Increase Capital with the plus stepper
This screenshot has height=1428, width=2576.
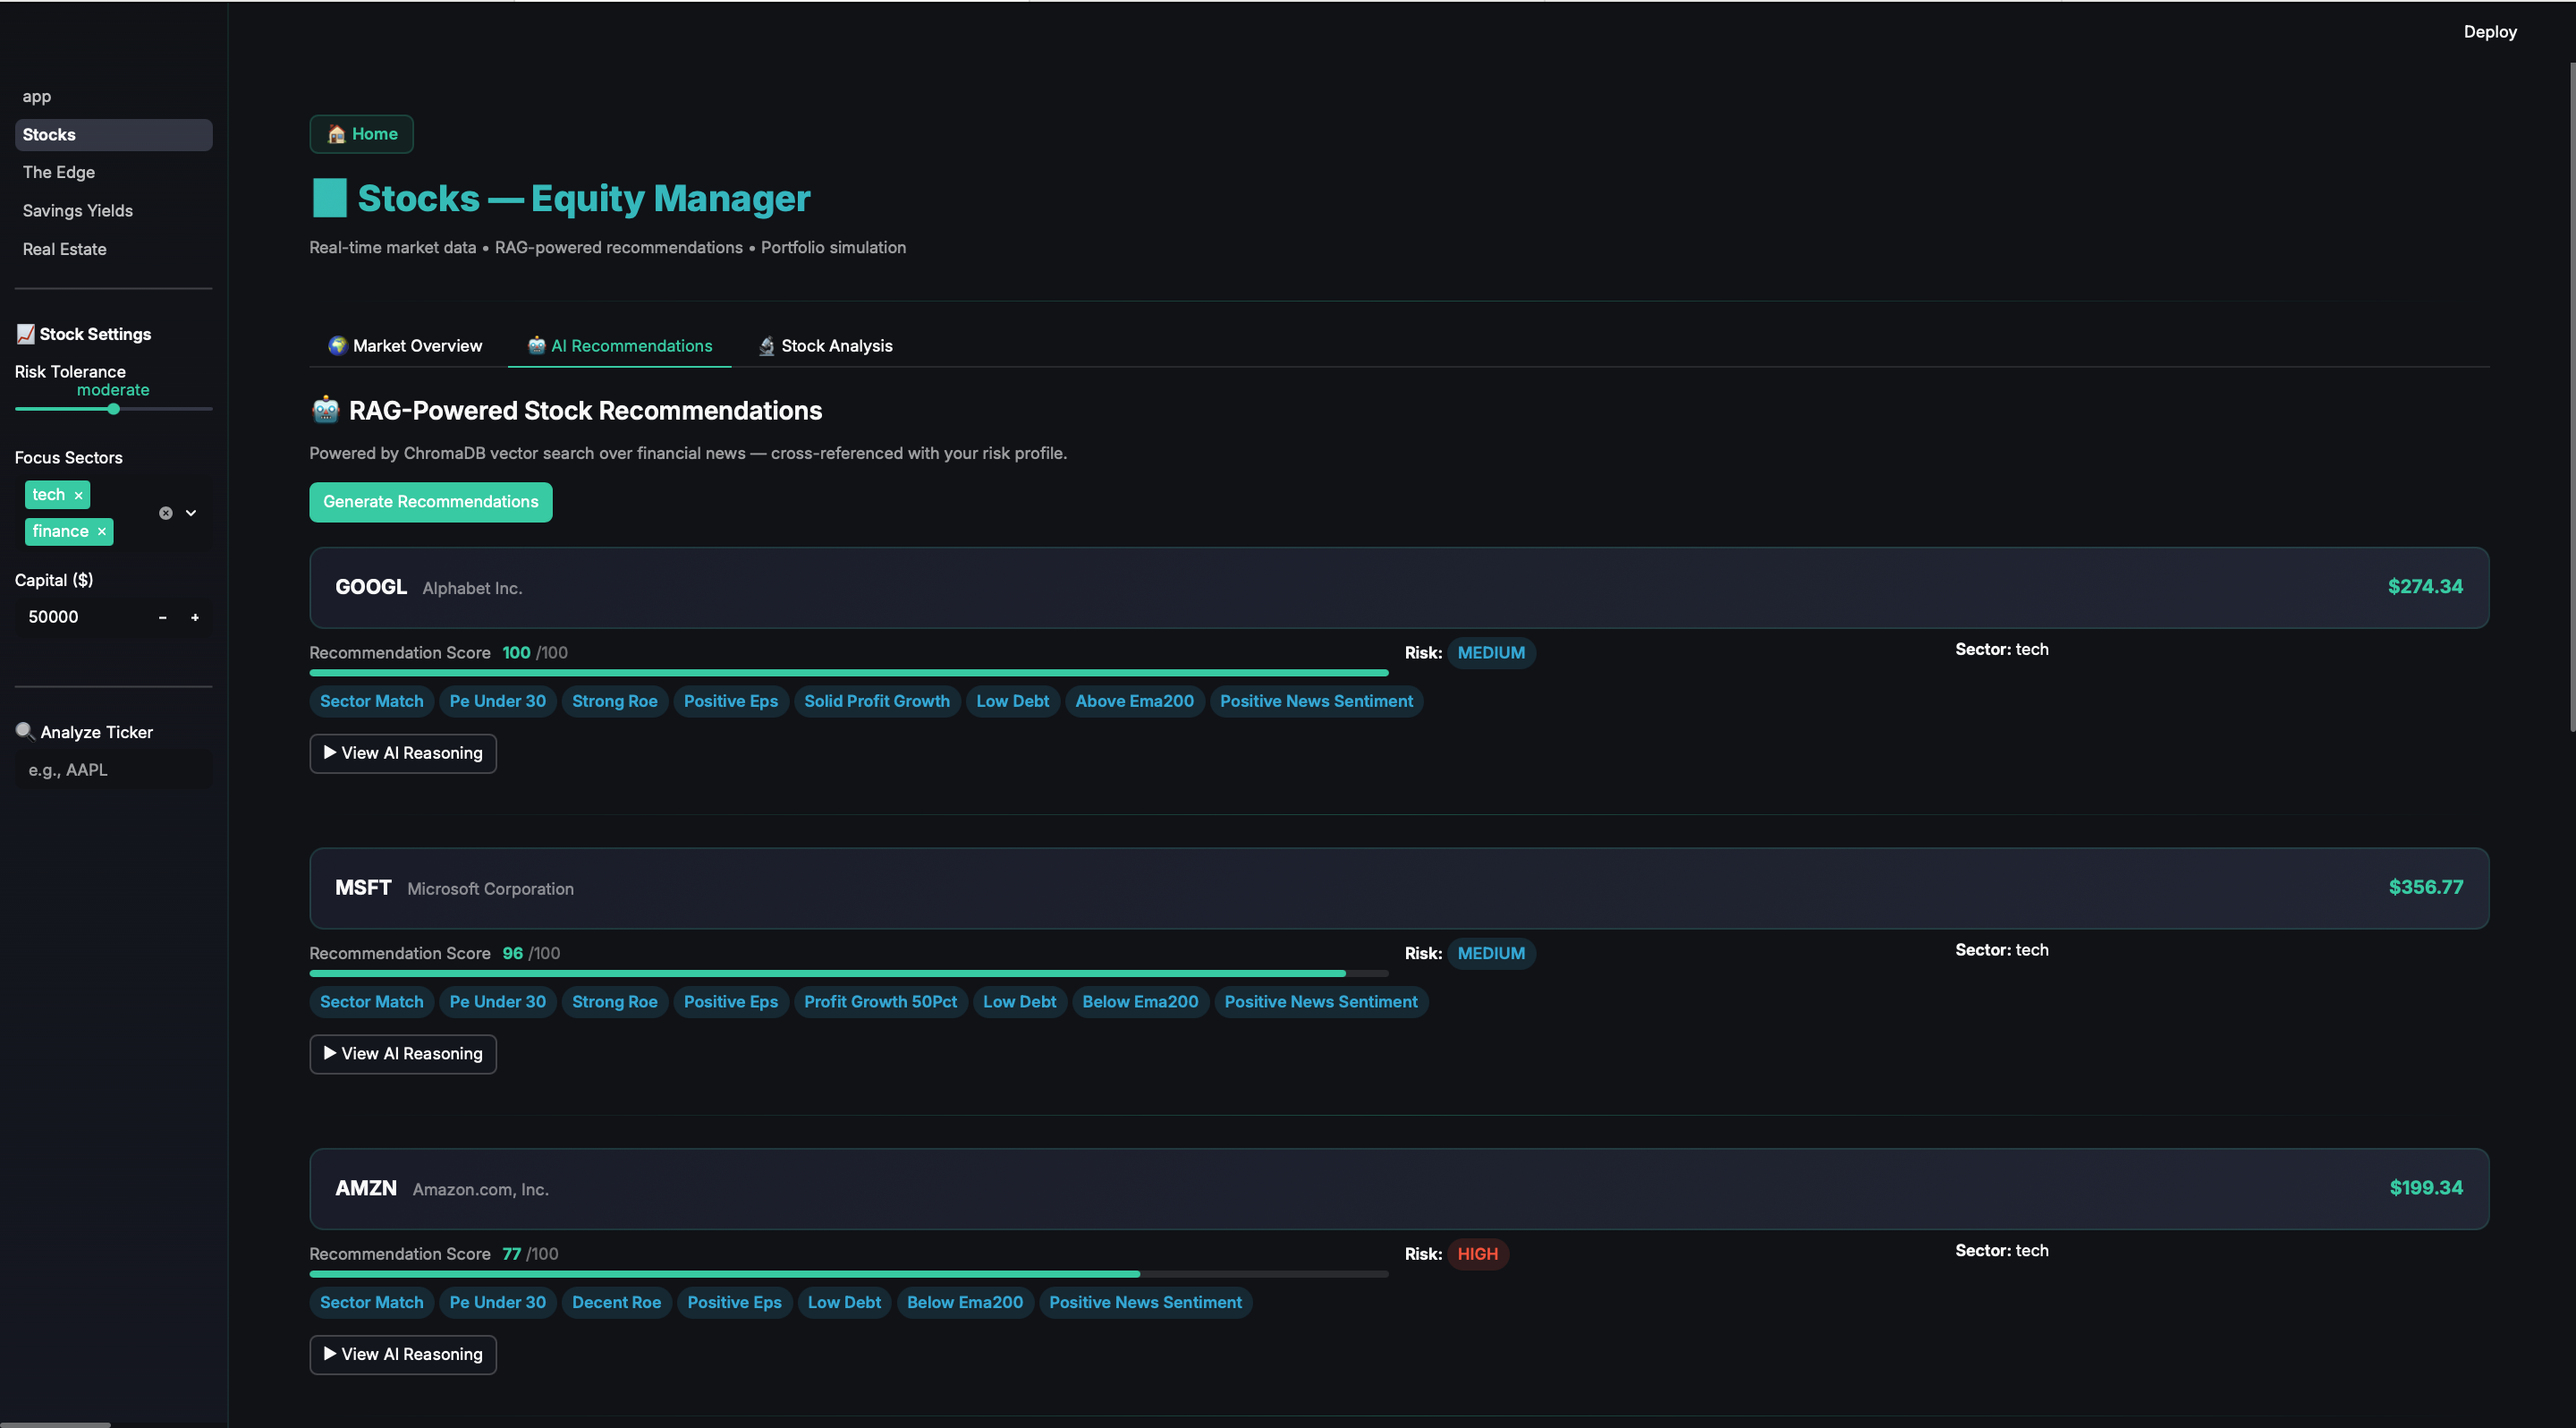195,618
